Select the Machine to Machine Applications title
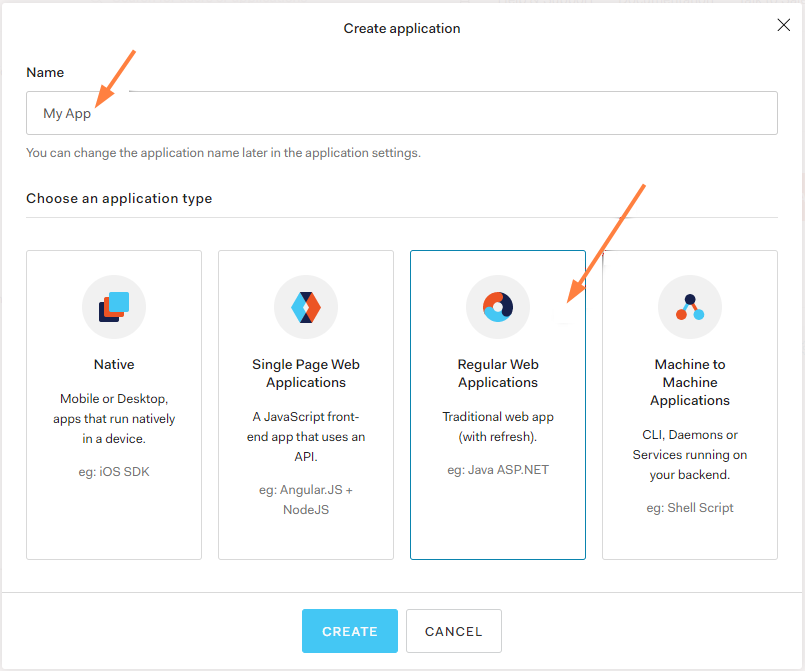The height and width of the screenshot is (671, 805). (690, 382)
